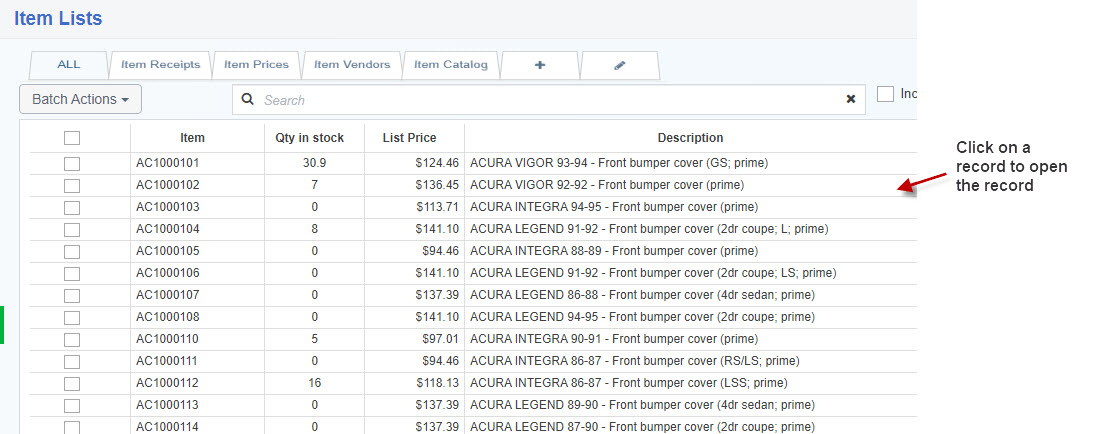Select checkbox for item AC1000104
The width and height of the screenshot is (1093, 434).
pos(72,229)
